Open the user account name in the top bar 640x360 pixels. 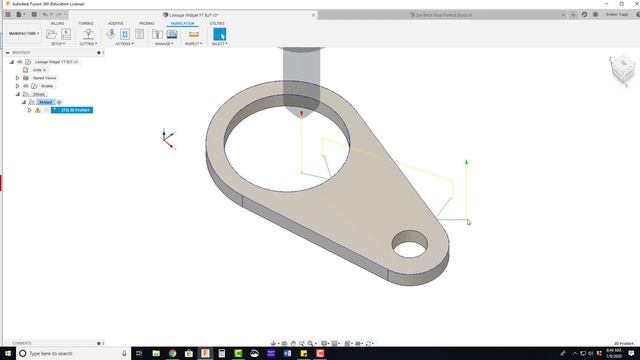tap(617, 14)
